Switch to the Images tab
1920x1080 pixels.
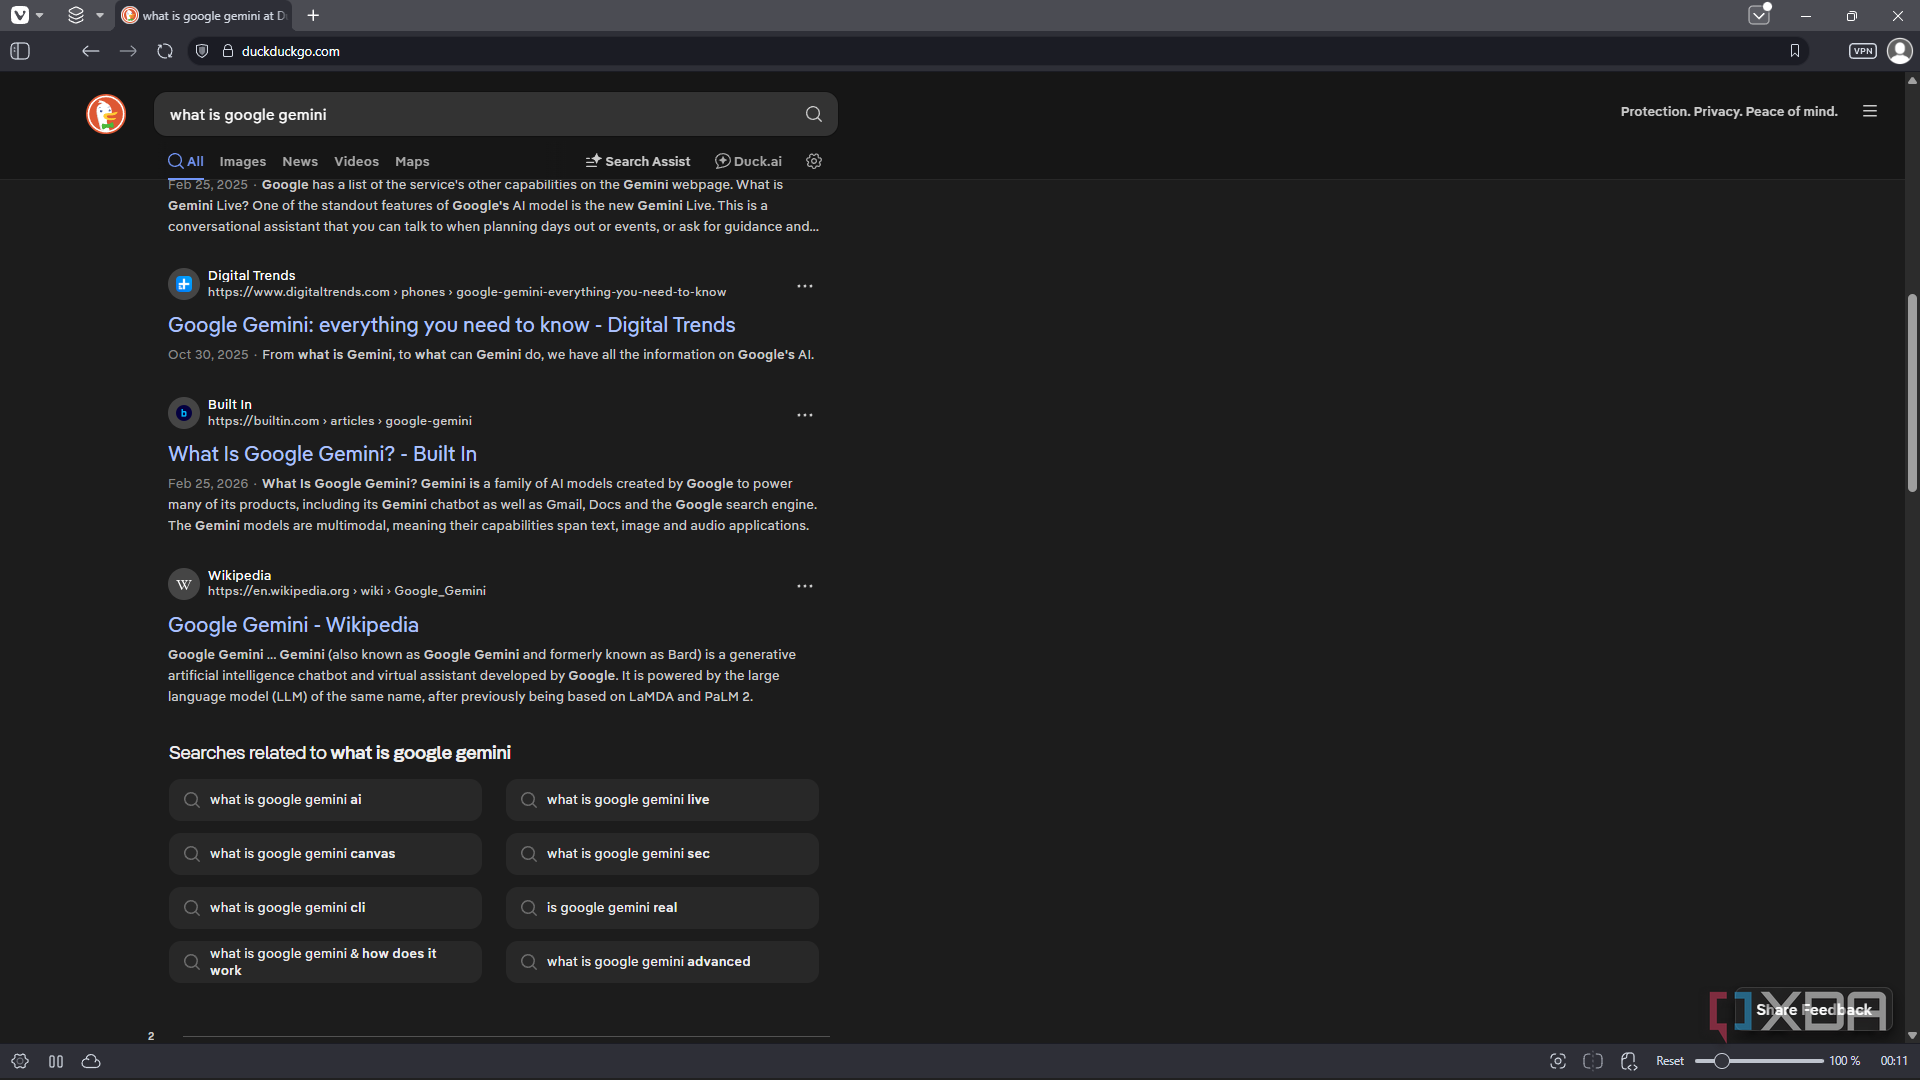[242, 161]
